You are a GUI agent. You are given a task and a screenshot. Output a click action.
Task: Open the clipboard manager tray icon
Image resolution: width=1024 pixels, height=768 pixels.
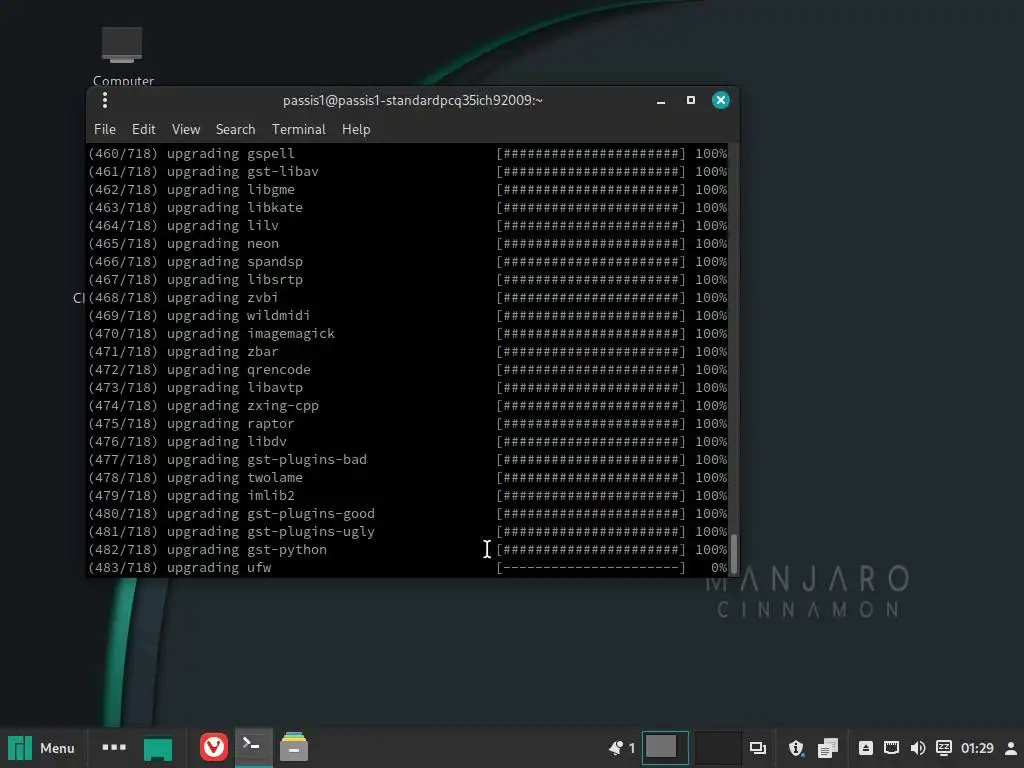(827, 748)
